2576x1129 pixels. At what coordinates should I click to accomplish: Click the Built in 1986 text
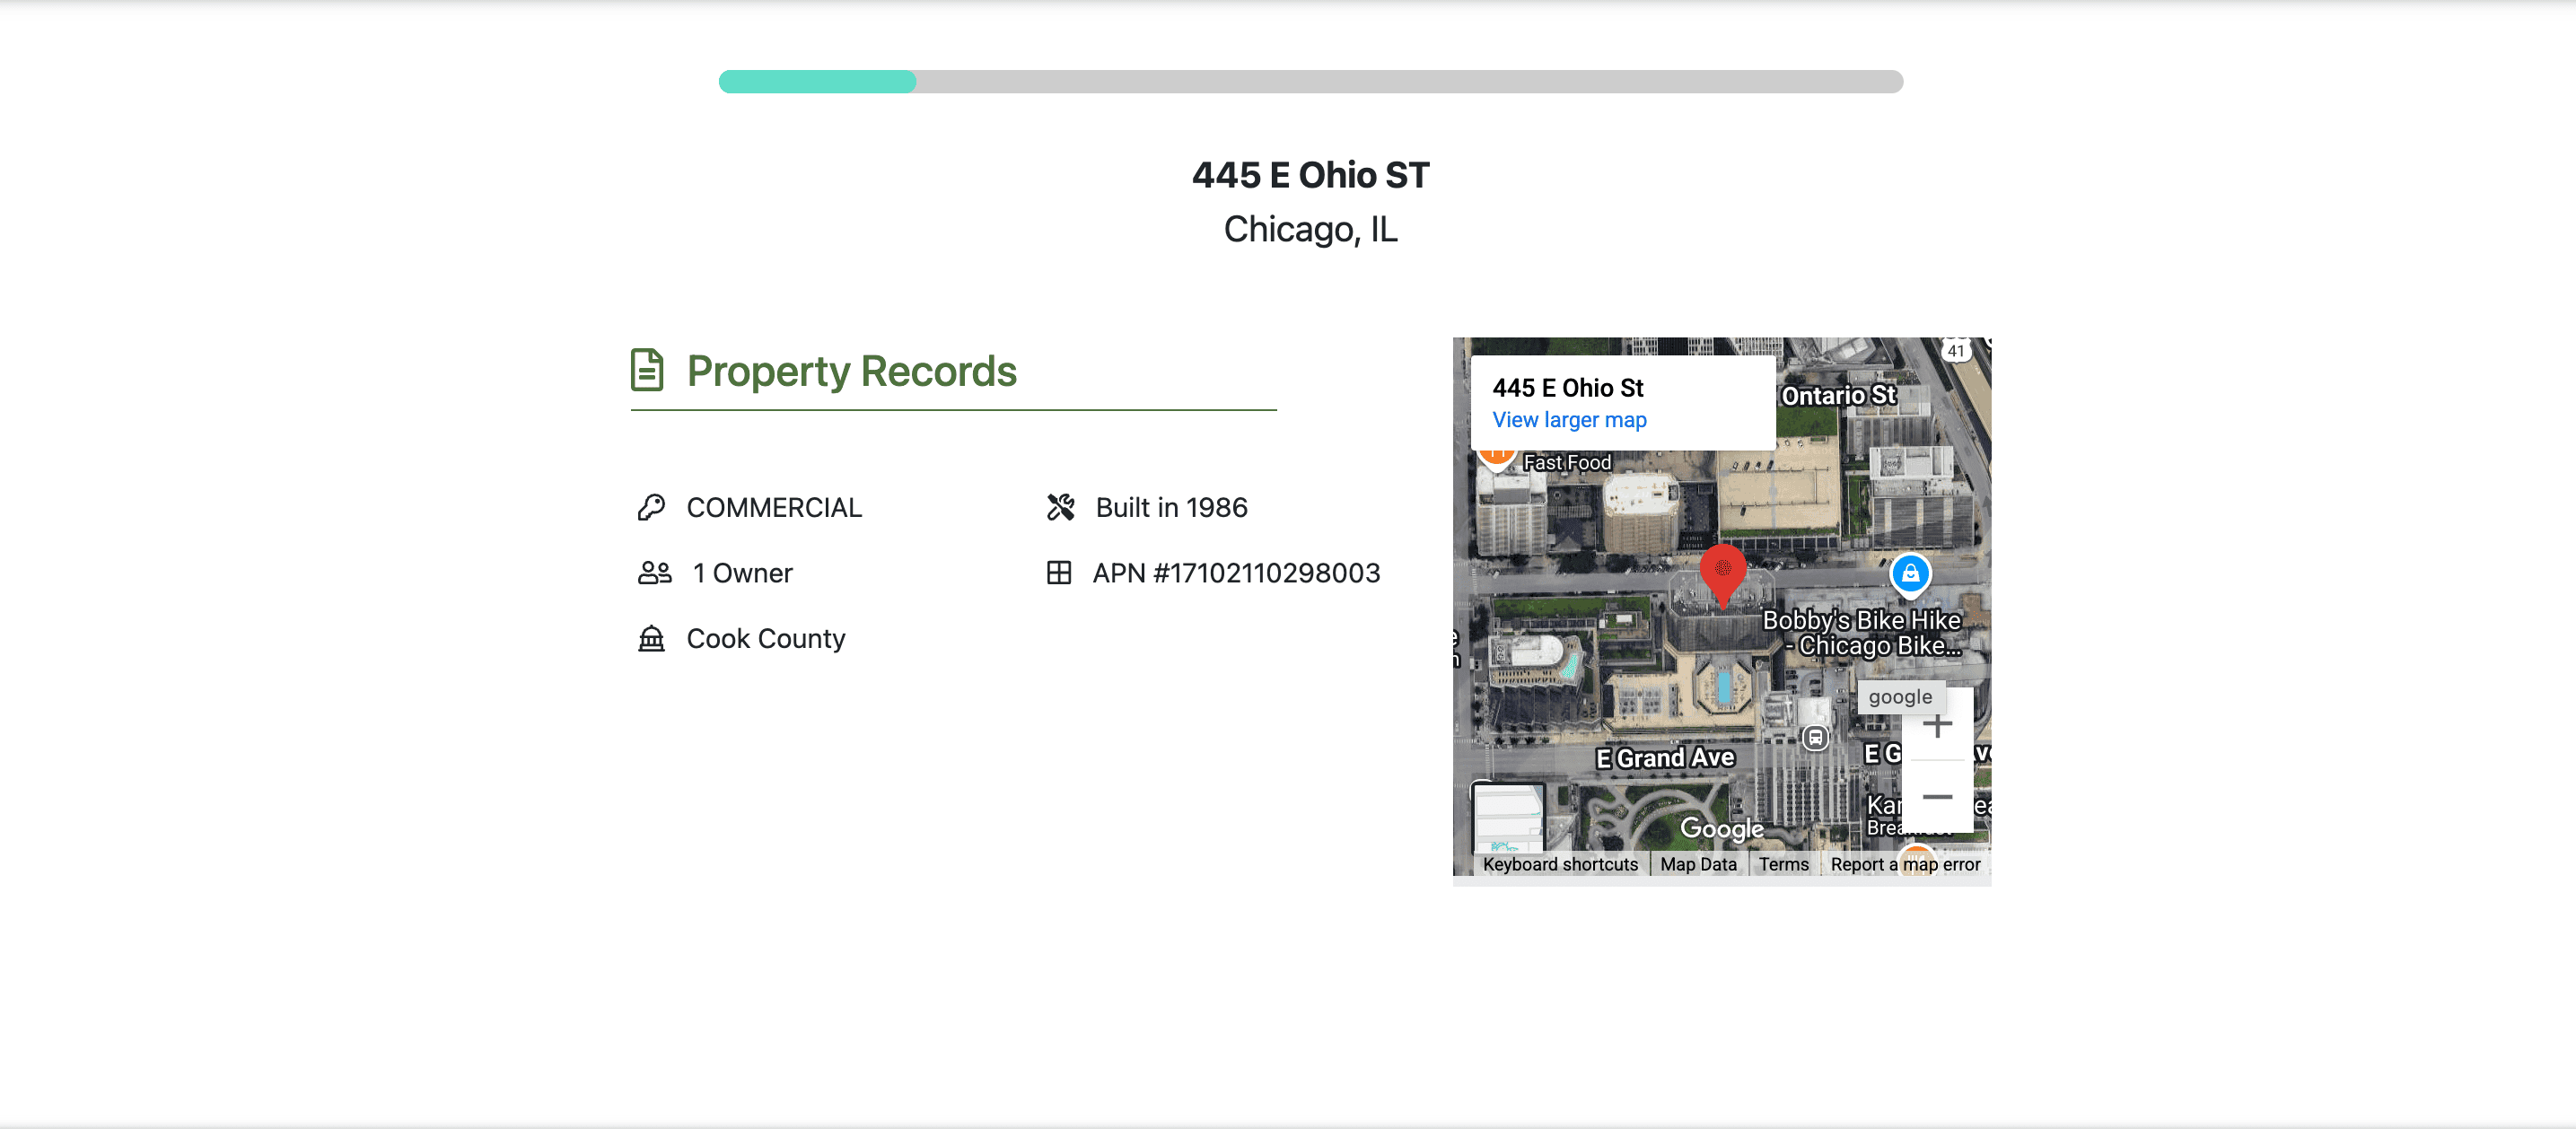[x=1171, y=508]
